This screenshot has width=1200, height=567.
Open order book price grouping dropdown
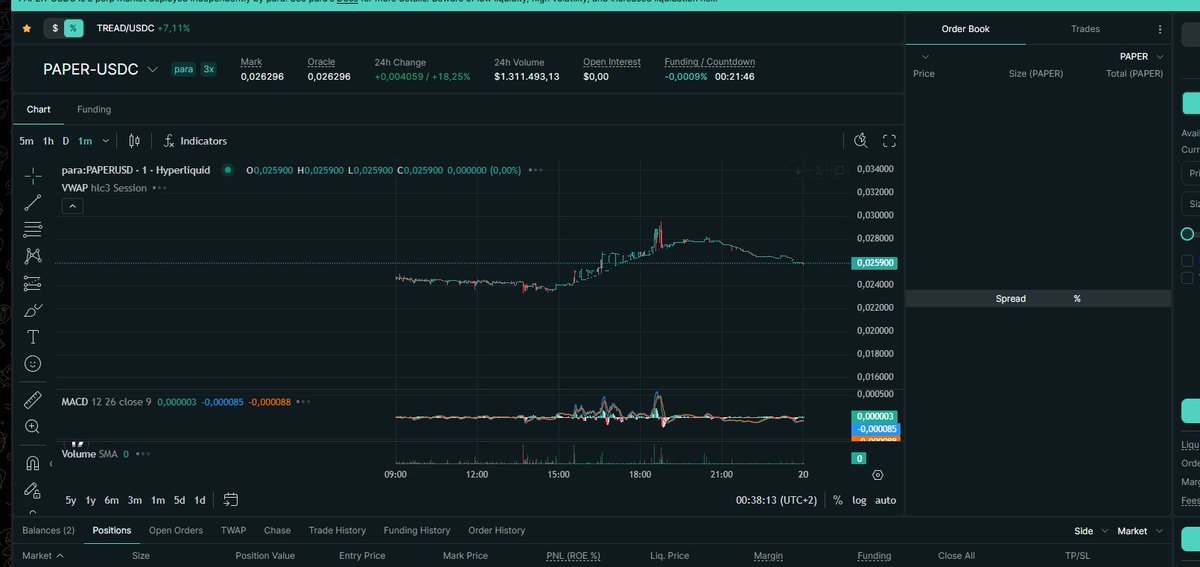pyautogui.click(x=925, y=57)
